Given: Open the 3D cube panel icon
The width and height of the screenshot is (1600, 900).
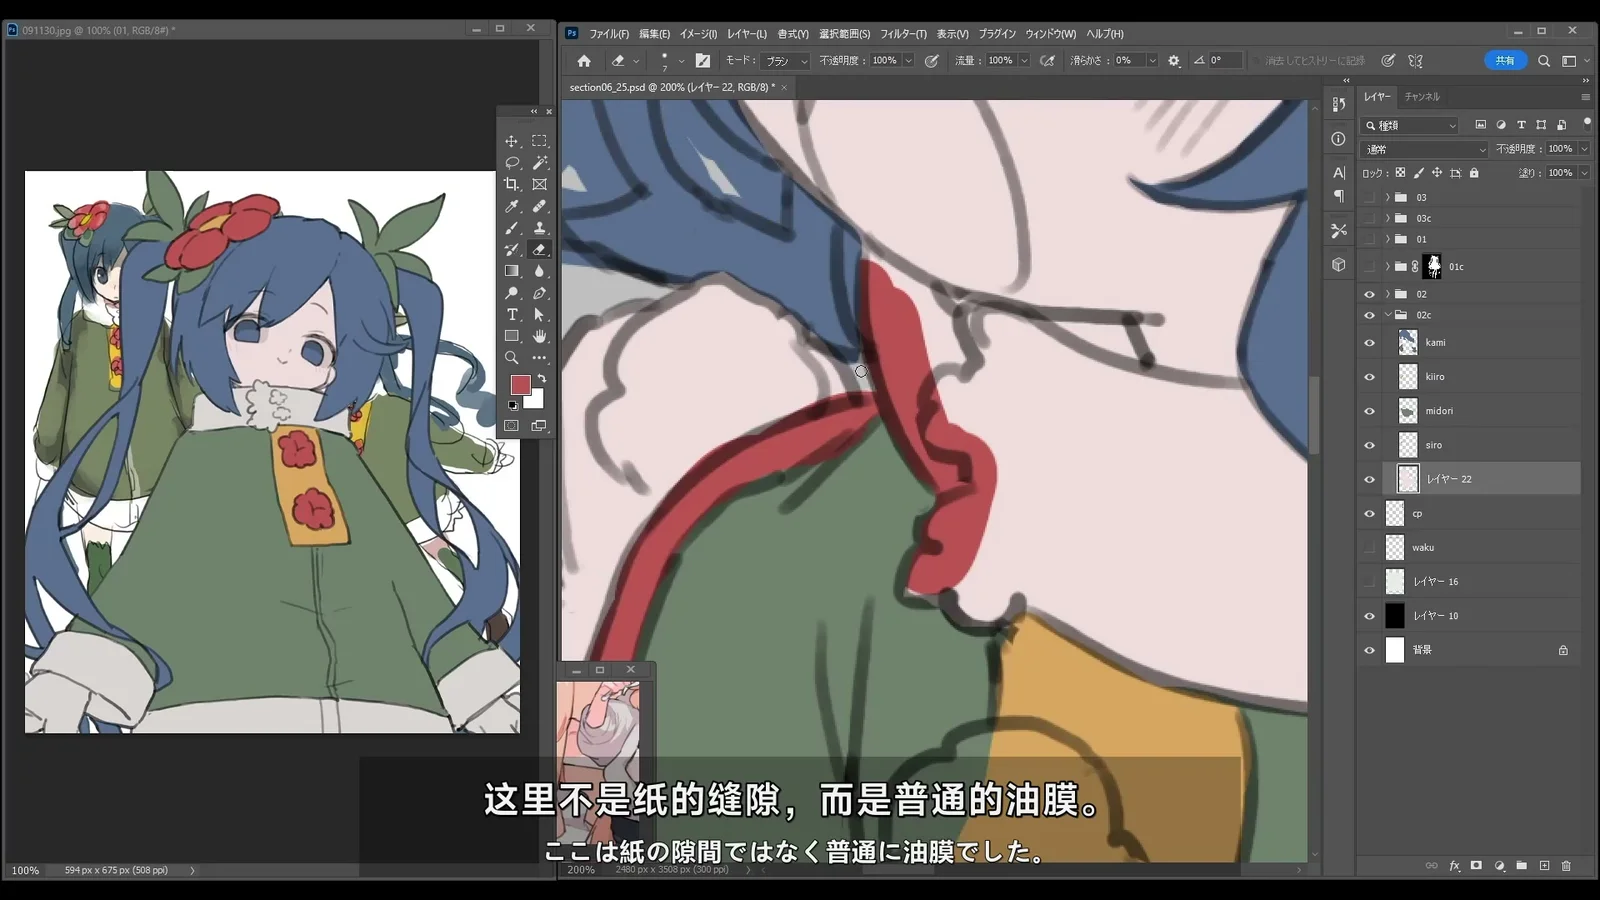Looking at the screenshot, I should [1339, 265].
